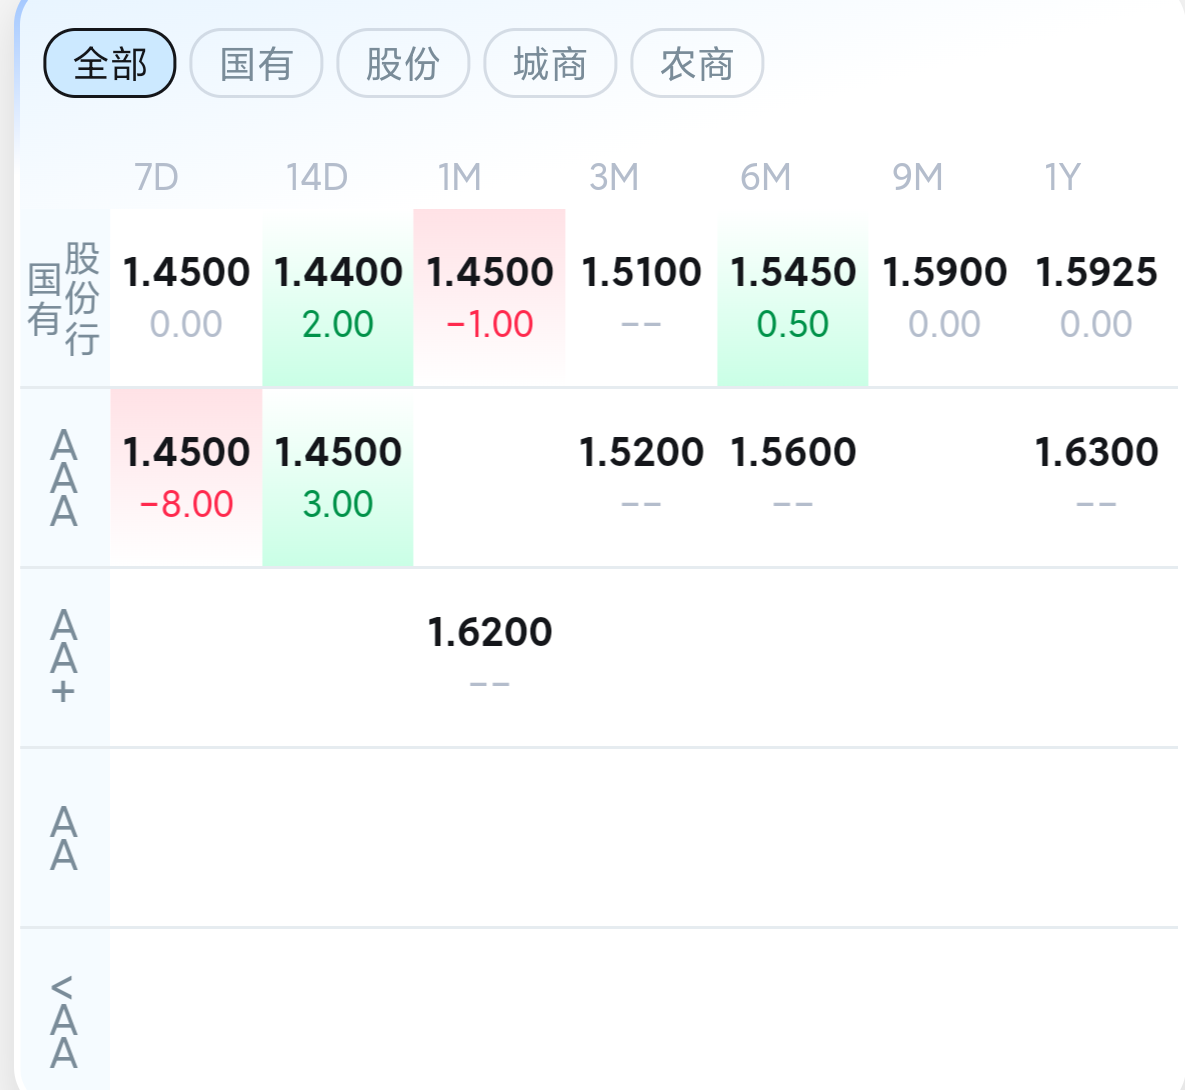Open the AAA 1Y rate 1.6300

[x=1096, y=477]
